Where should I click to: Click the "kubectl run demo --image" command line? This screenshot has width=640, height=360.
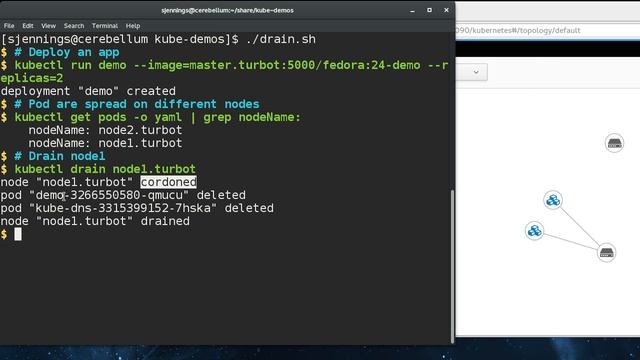224,71
